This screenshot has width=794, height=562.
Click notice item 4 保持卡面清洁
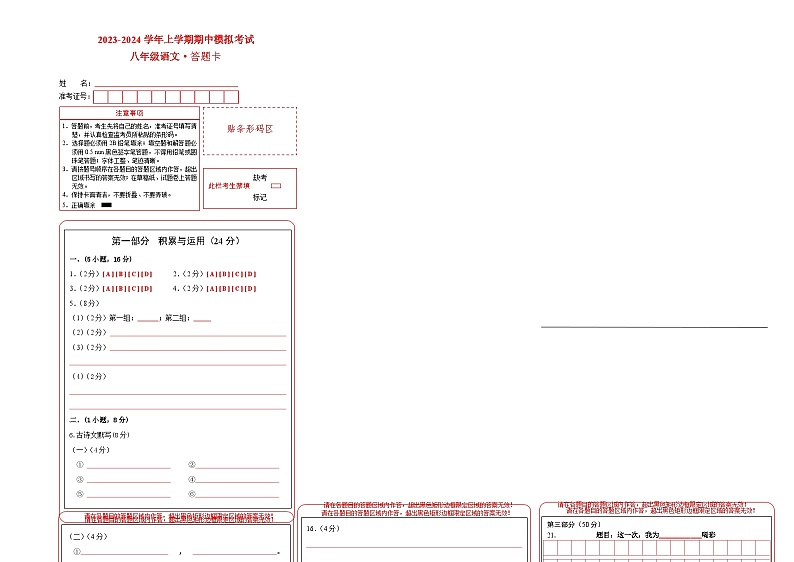(117, 195)
